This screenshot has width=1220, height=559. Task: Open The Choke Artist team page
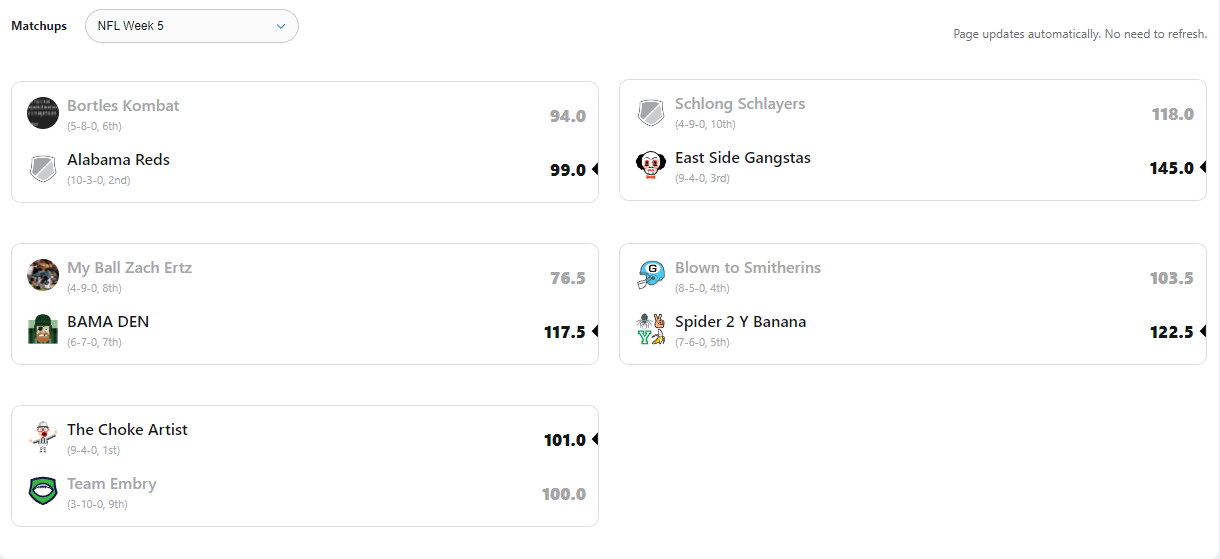pyautogui.click(x=127, y=430)
